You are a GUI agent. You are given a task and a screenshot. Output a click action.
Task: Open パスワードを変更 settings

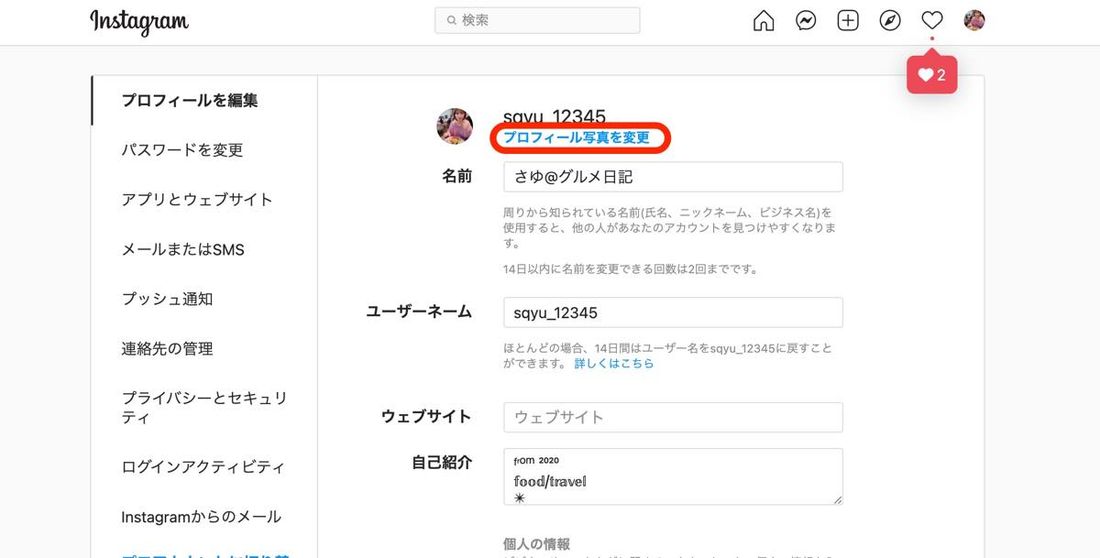coord(182,150)
